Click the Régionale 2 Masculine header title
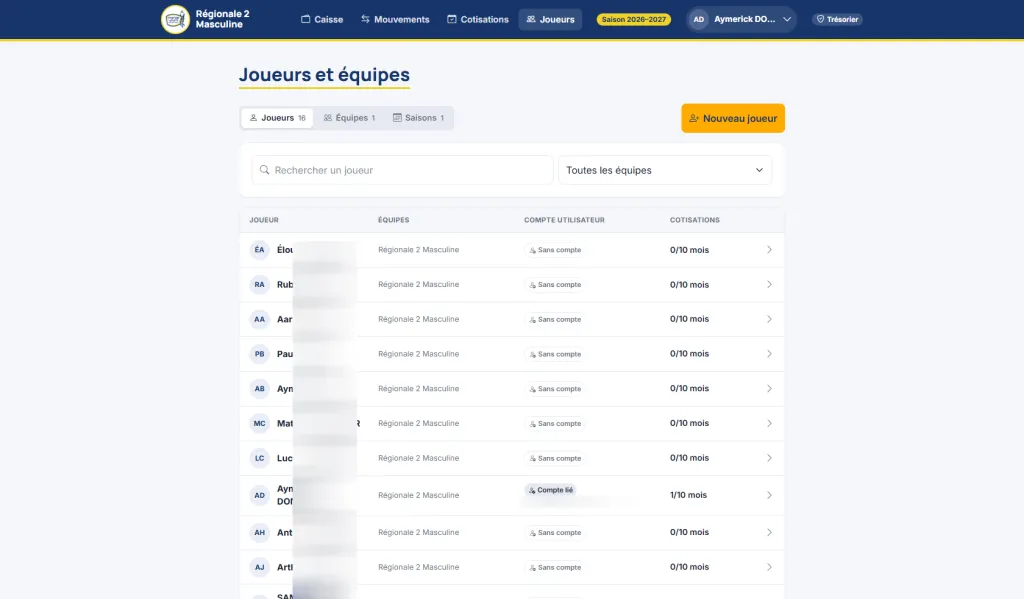The image size is (1024, 599). pyautogui.click(x=223, y=19)
